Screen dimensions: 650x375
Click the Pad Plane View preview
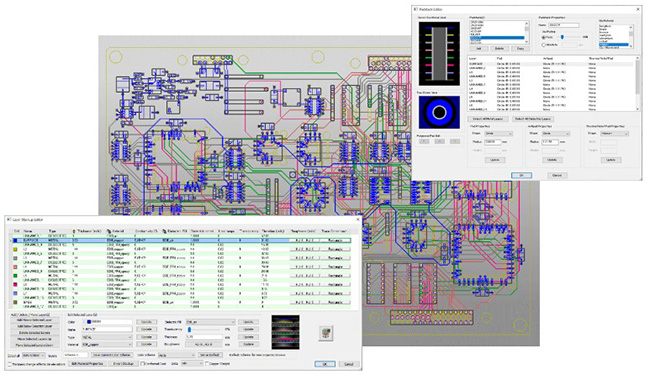coord(439,112)
